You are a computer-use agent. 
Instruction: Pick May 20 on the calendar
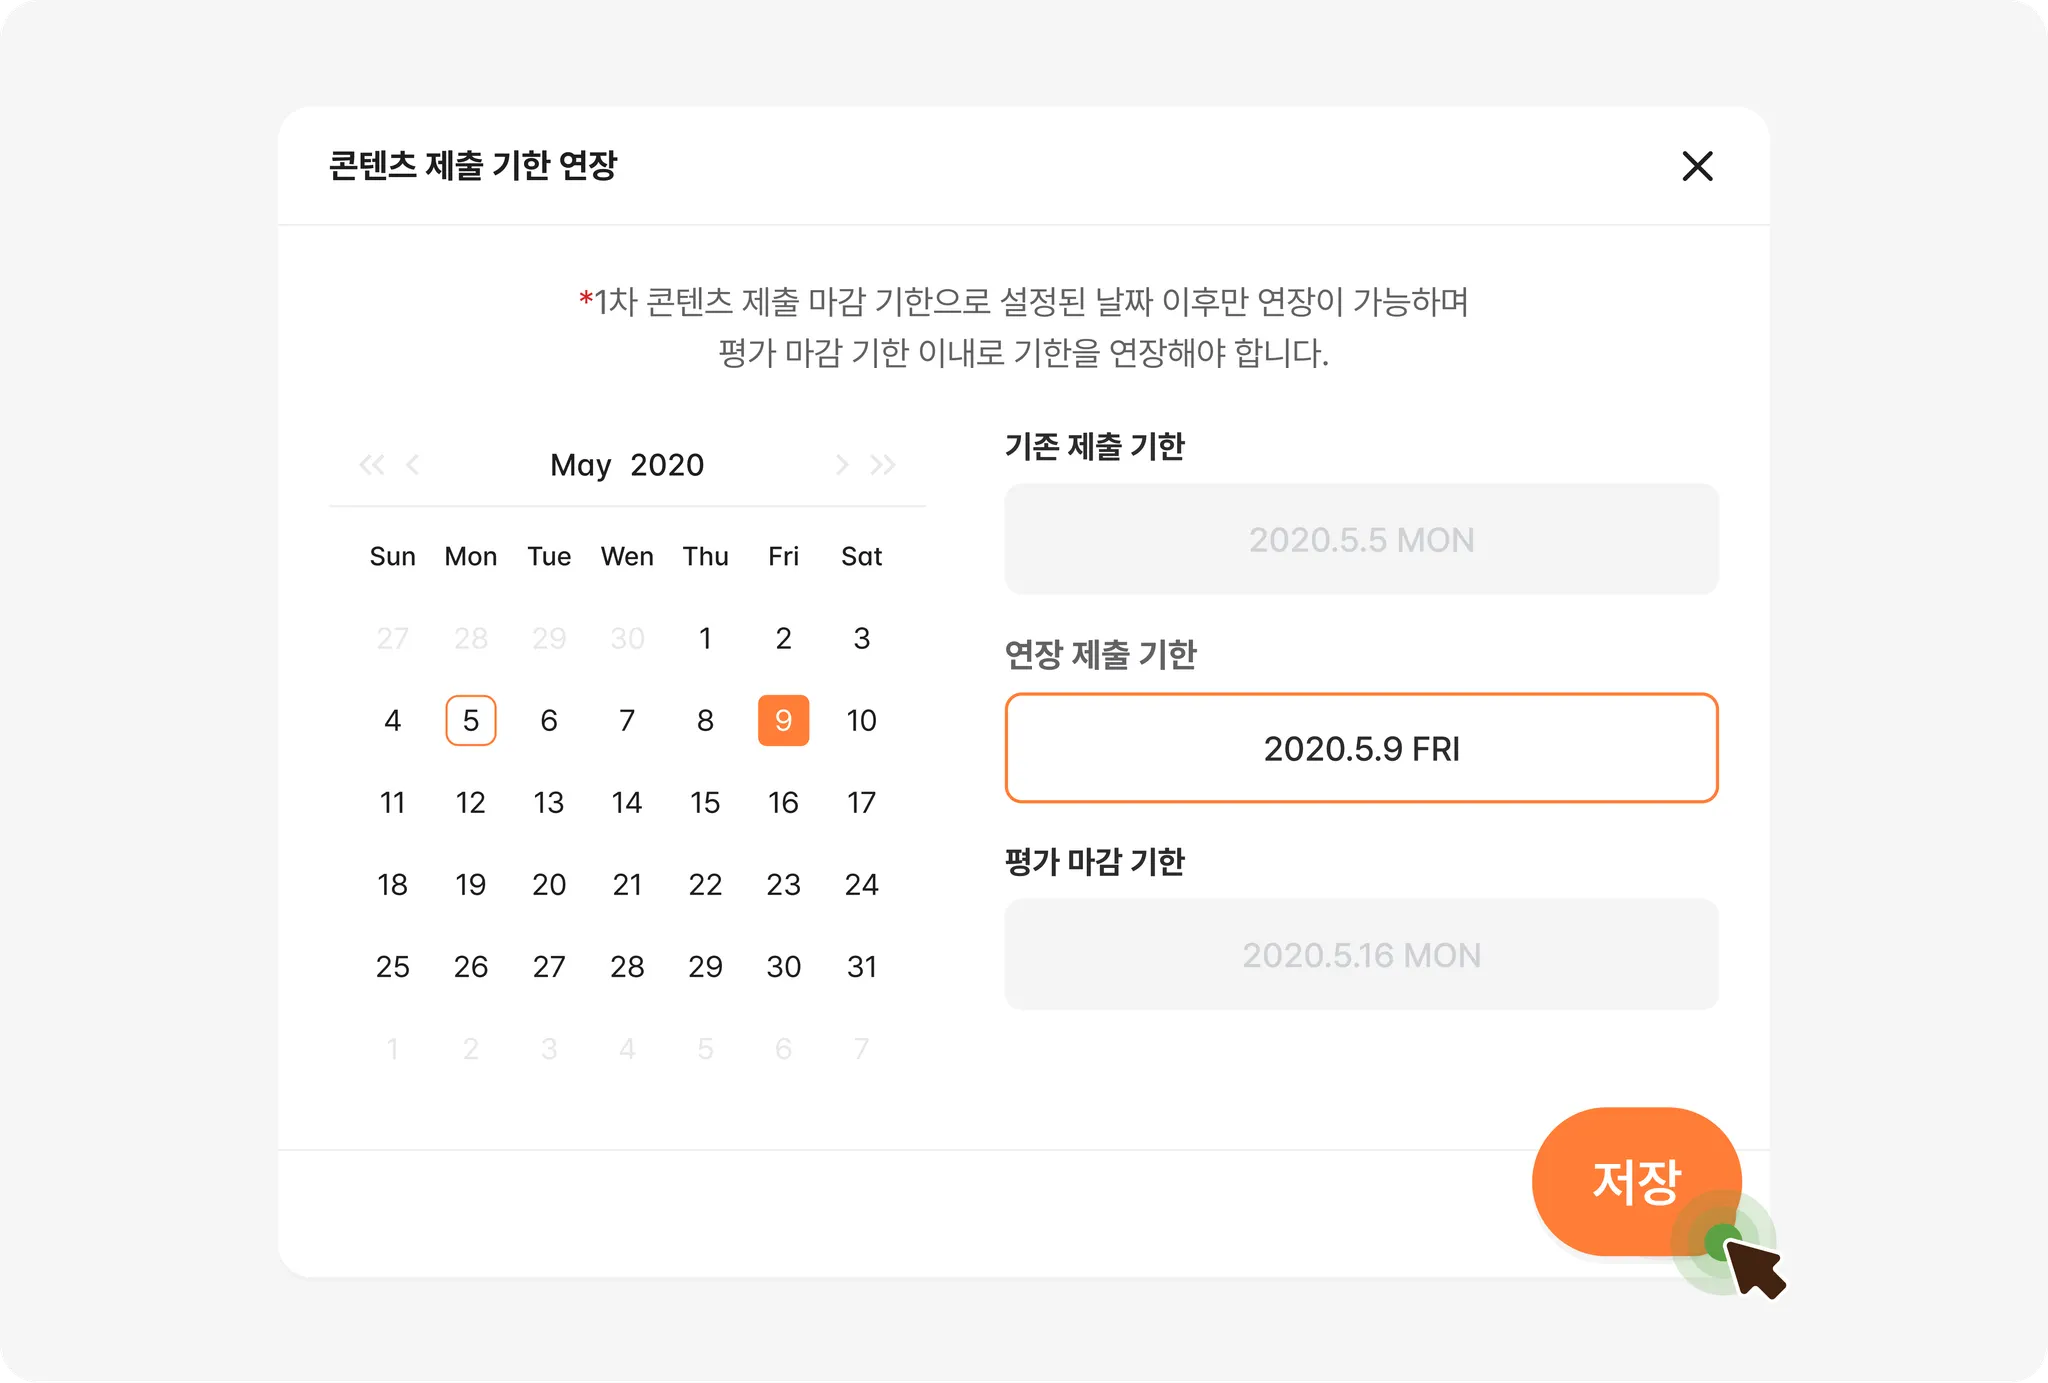point(548,884)
